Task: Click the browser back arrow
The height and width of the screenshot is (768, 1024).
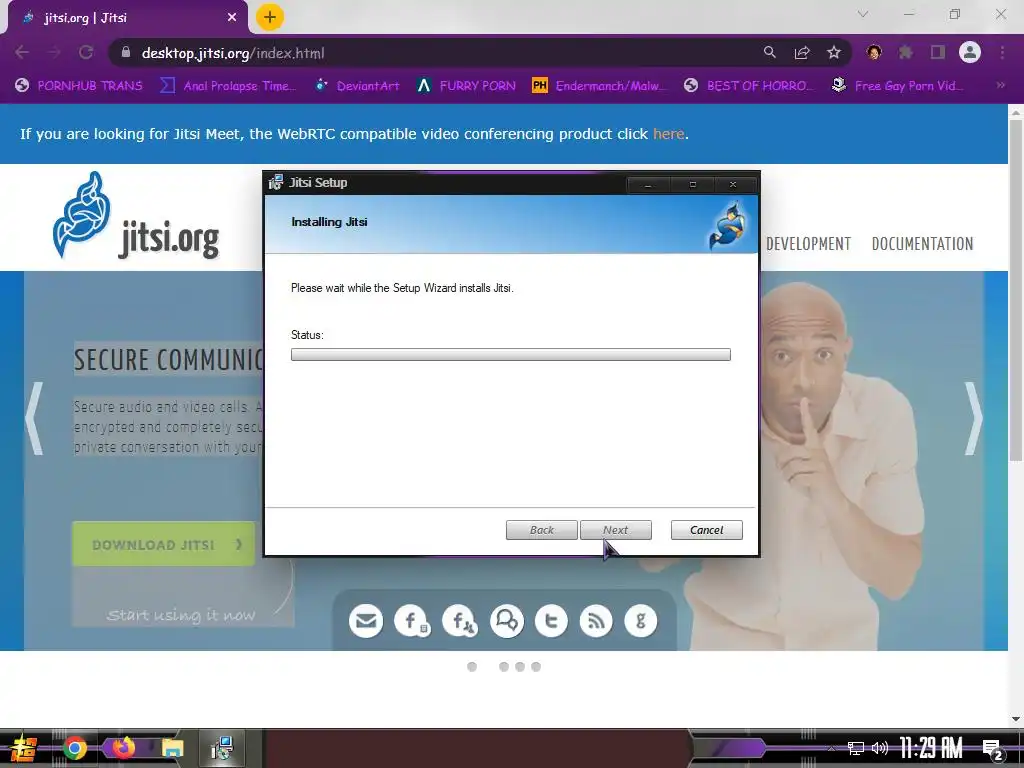Action: coord(22,52)
